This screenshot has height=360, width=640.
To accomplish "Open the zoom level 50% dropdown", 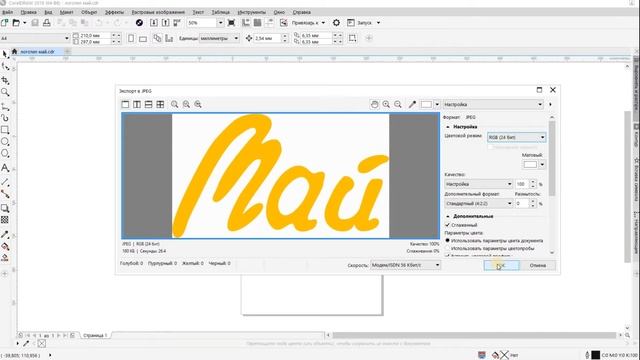I will (x=220, y=23).
